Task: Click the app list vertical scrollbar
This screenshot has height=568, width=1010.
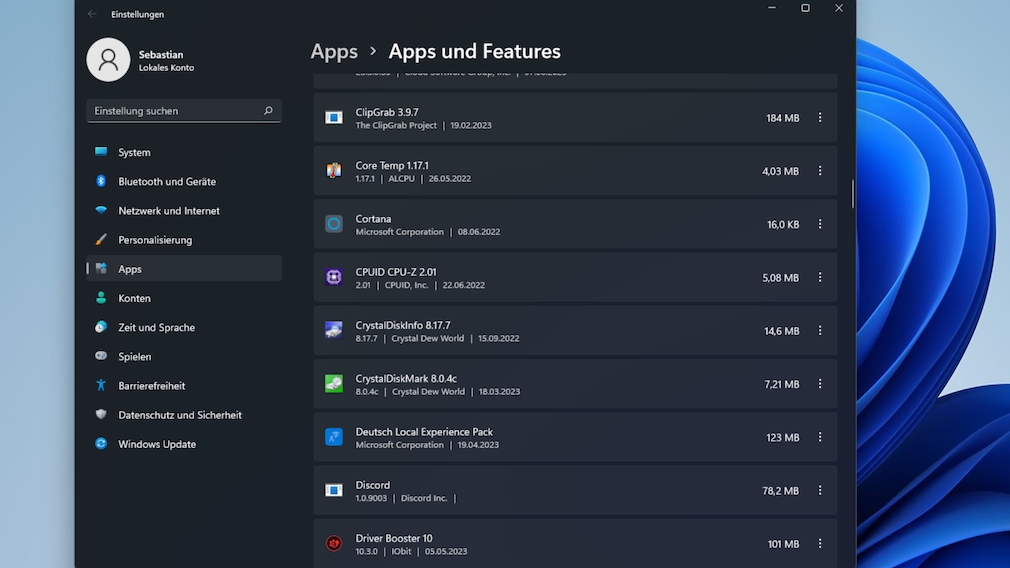Action: [x=852, y=194]
